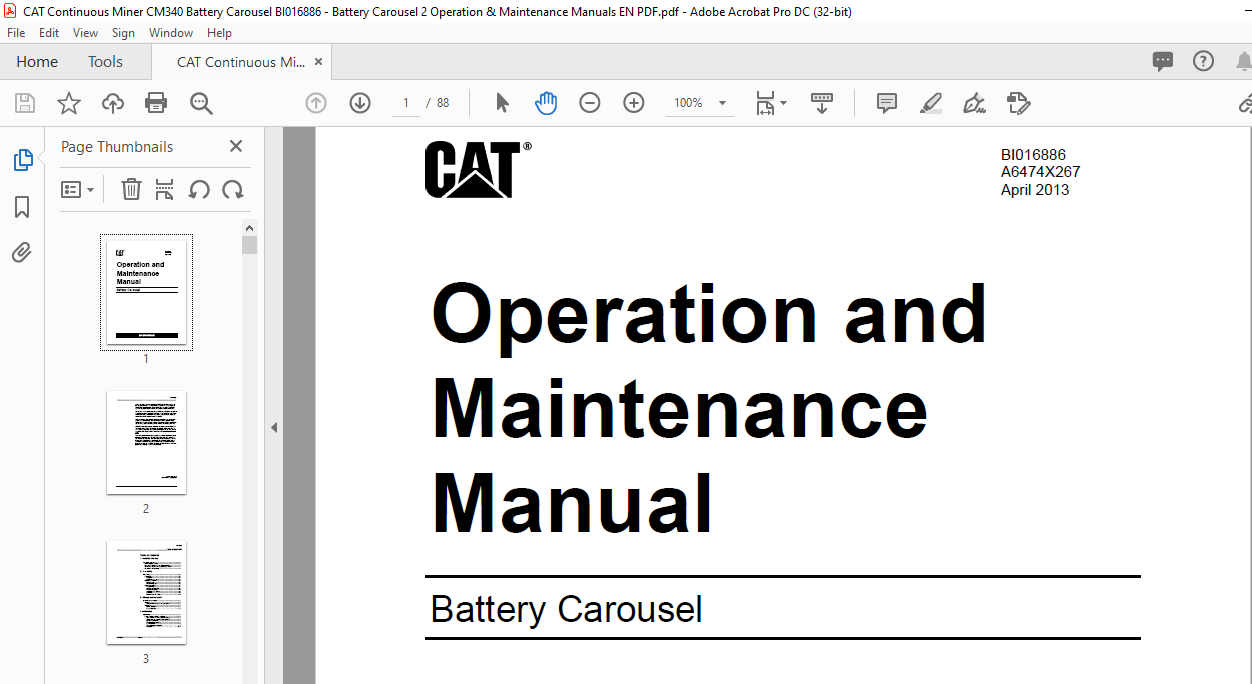This screenshot has height=684, width=1252.
Task: Rotate page counterclockwise in thumbnails panel
Action: pyautogui.click(x=199, y=189)
